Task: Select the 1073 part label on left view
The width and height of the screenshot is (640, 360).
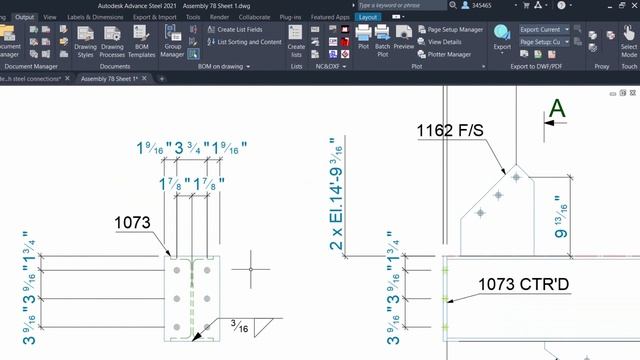Action: [132, 222]
